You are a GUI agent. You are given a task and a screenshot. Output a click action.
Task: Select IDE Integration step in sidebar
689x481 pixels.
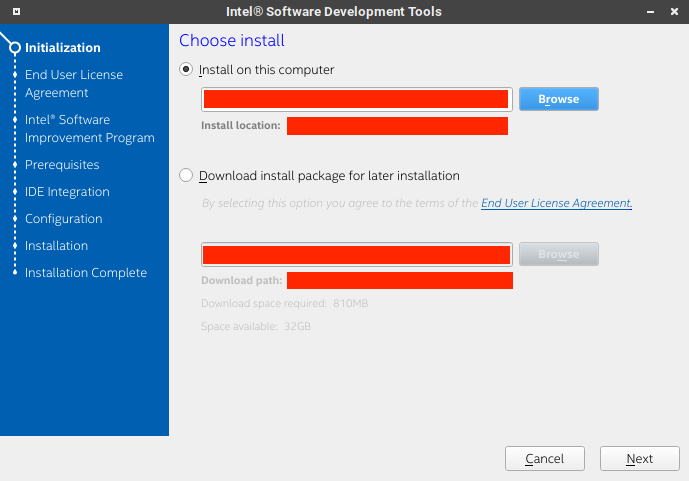67,192
